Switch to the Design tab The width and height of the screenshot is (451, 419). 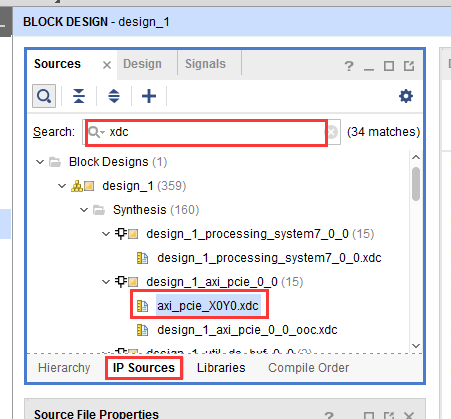point(142,64)
